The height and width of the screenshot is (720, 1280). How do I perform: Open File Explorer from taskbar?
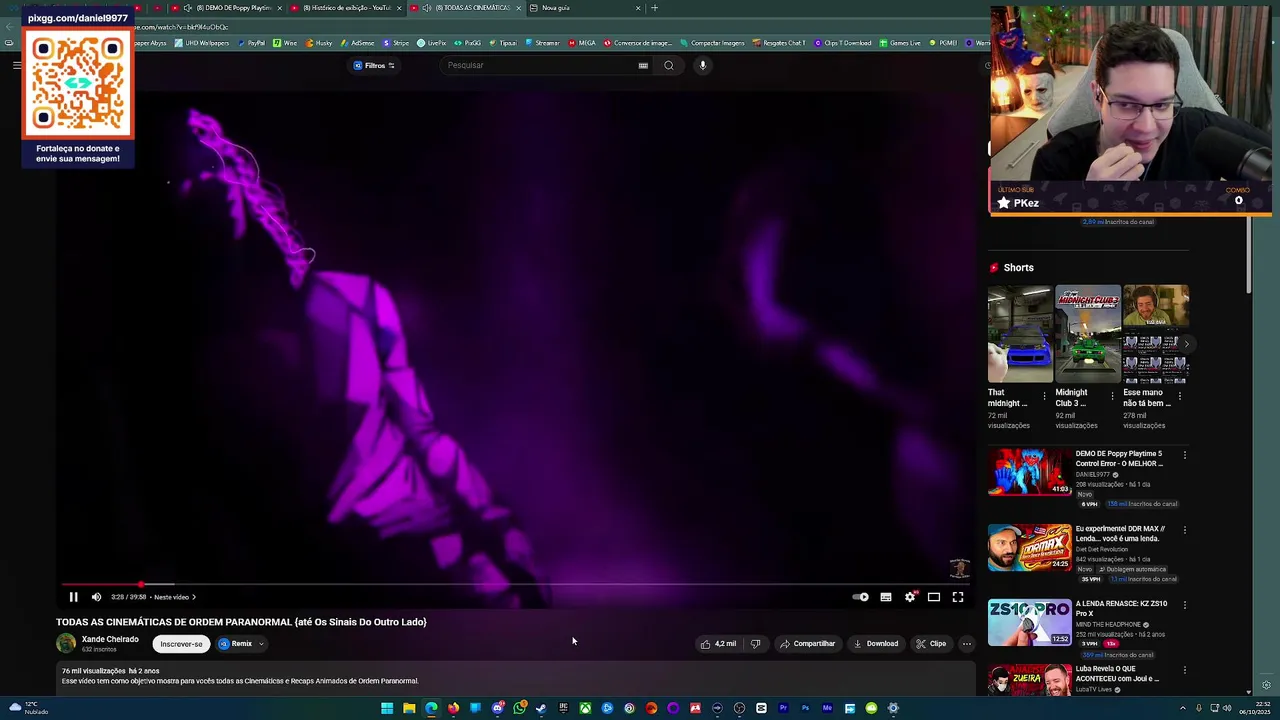click(409, 708)
